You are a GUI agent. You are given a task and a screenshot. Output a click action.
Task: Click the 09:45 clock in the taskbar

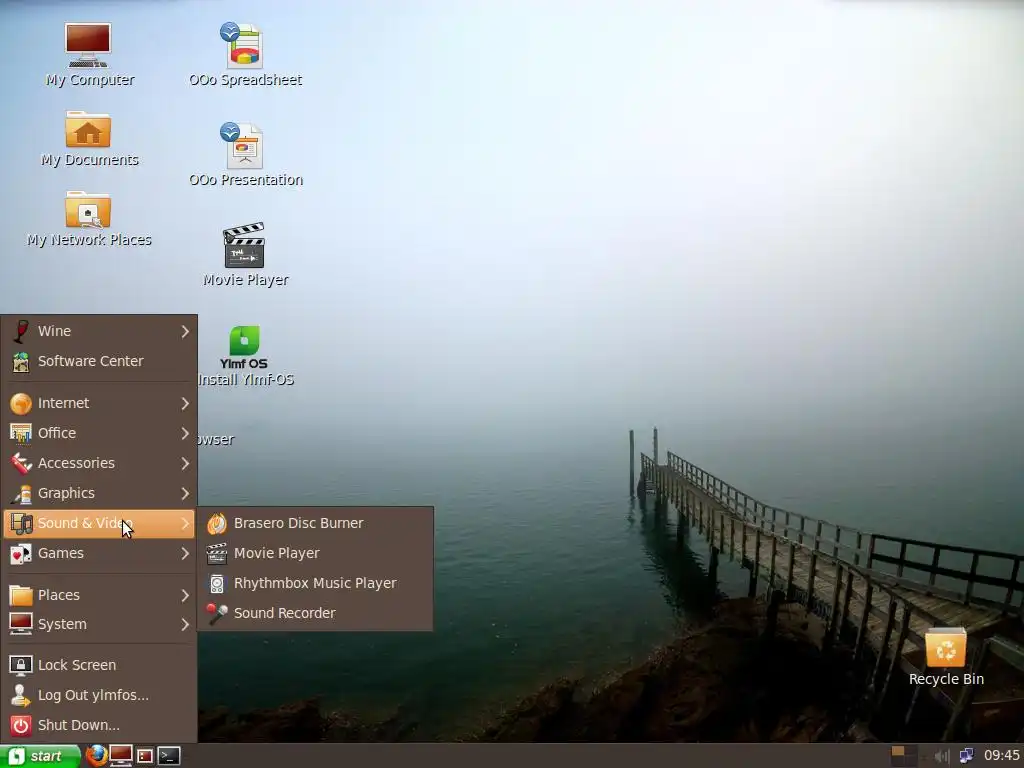[x=1001, y=756]
